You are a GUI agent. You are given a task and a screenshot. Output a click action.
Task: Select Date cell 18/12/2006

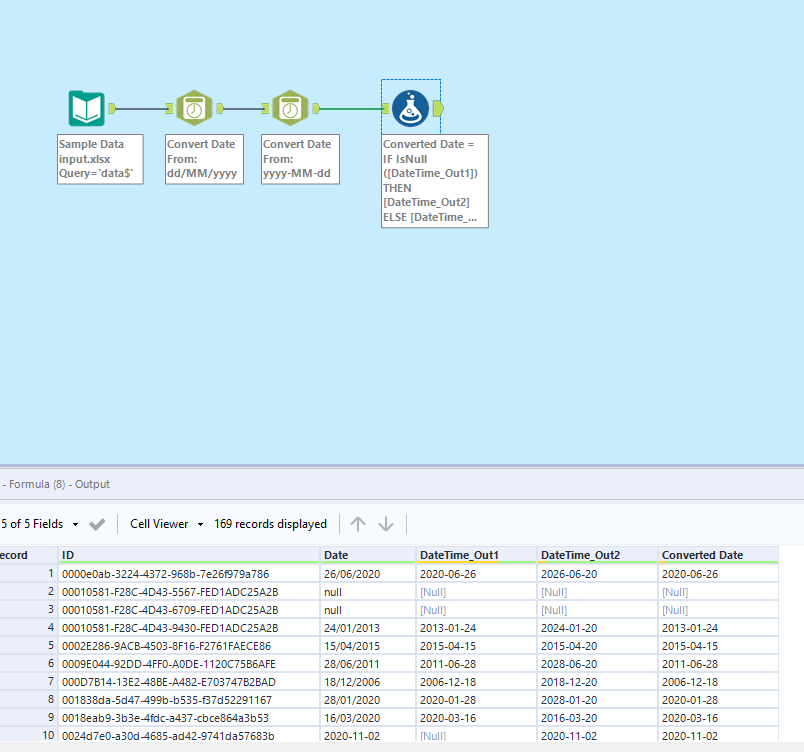(x=368, y=682)
